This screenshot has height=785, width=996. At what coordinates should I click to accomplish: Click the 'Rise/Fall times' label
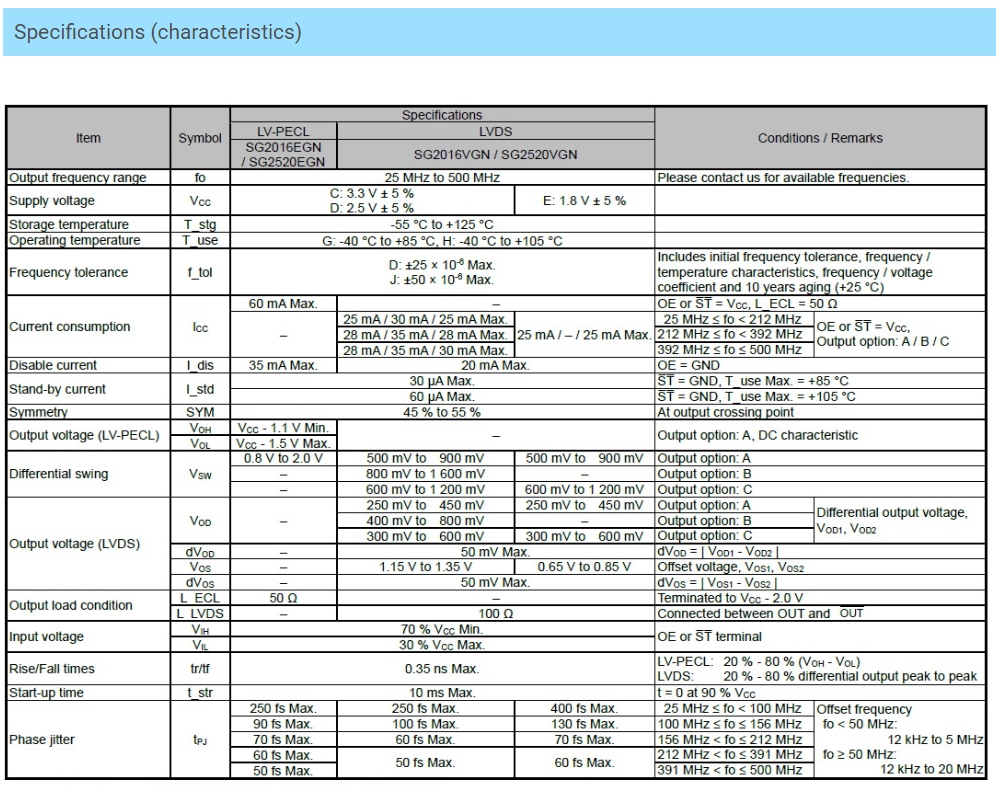click(x=51, y=669)
